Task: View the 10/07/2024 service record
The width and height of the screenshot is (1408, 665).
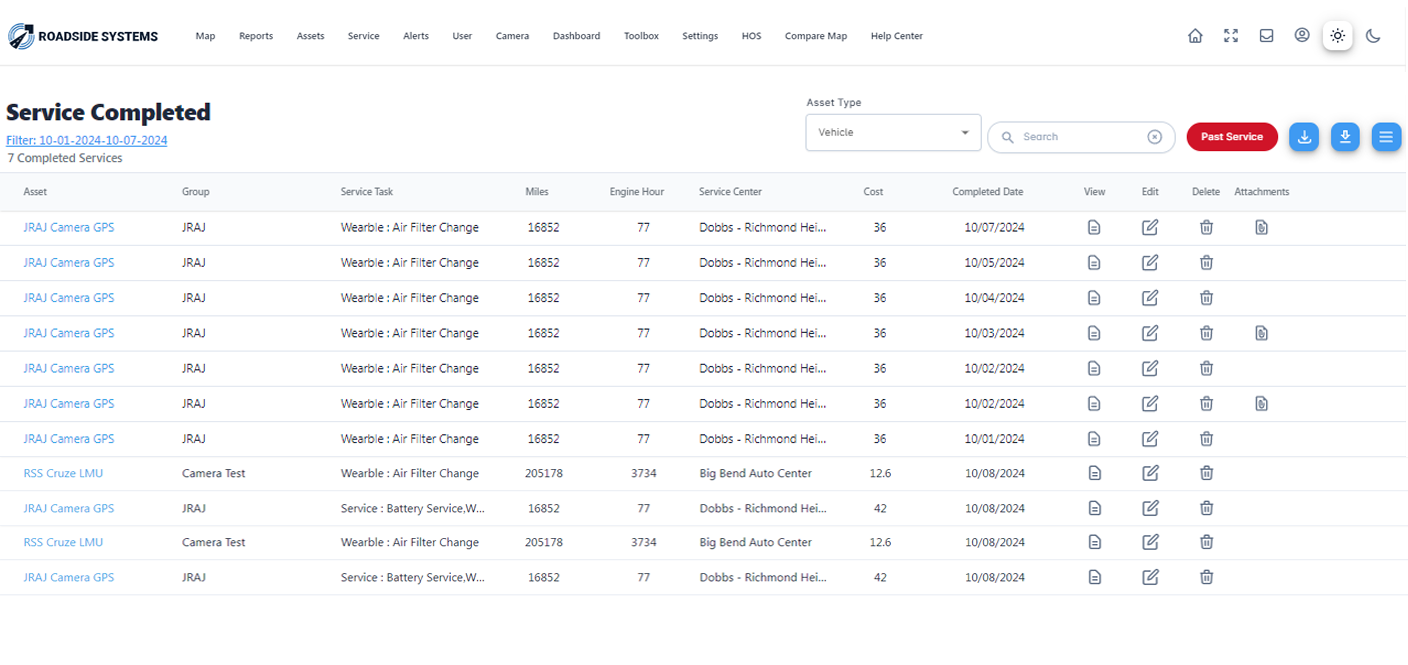Action: 1094,228
